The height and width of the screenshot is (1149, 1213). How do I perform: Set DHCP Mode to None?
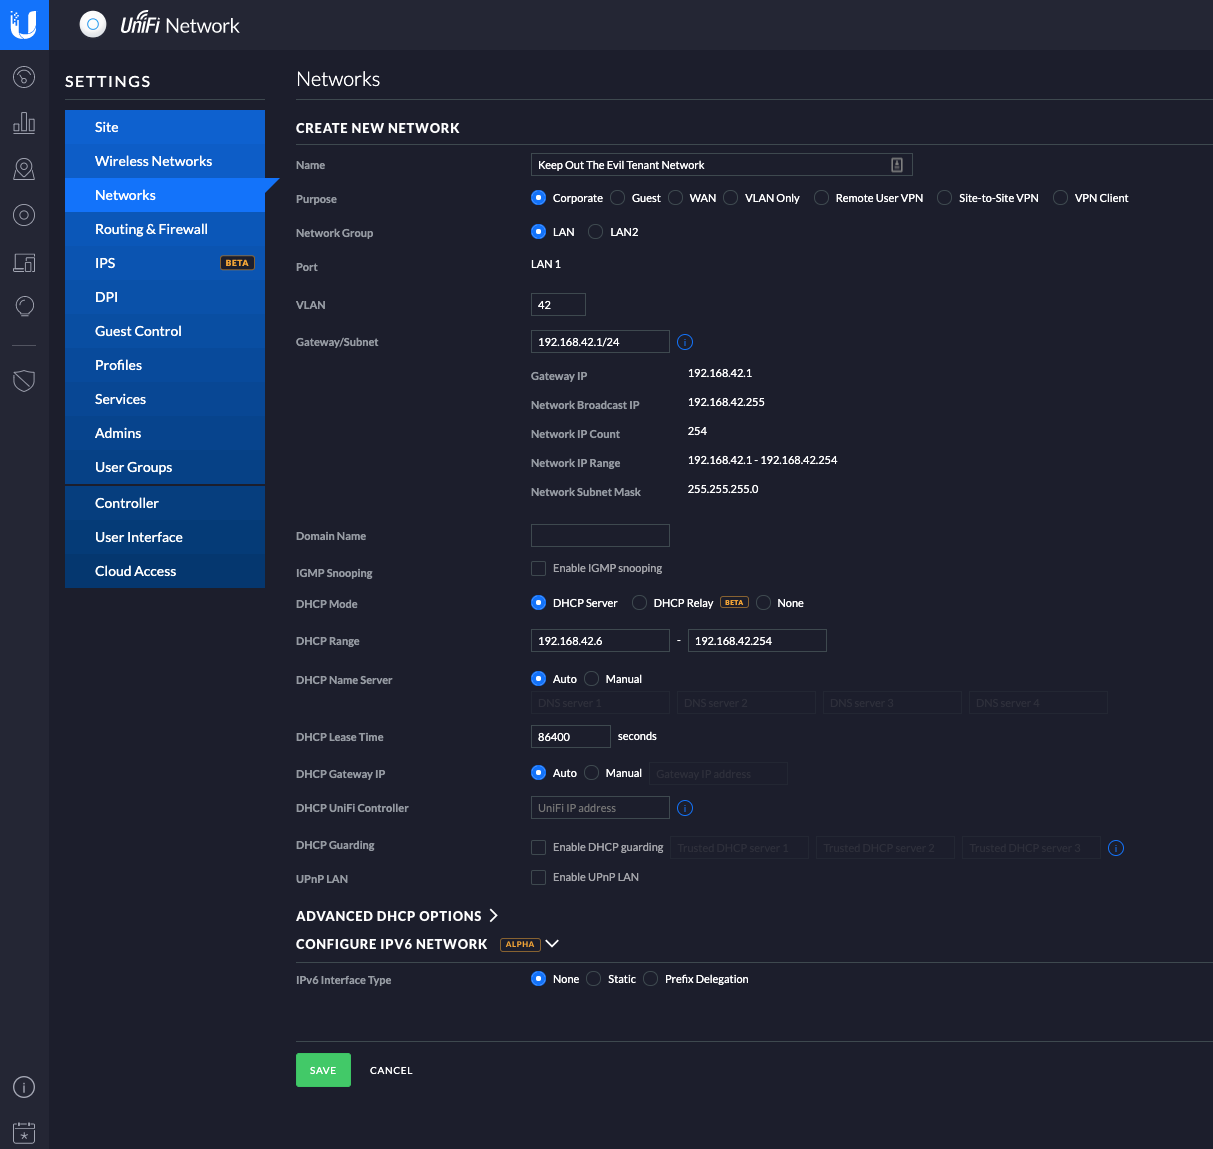coord(764,603)
